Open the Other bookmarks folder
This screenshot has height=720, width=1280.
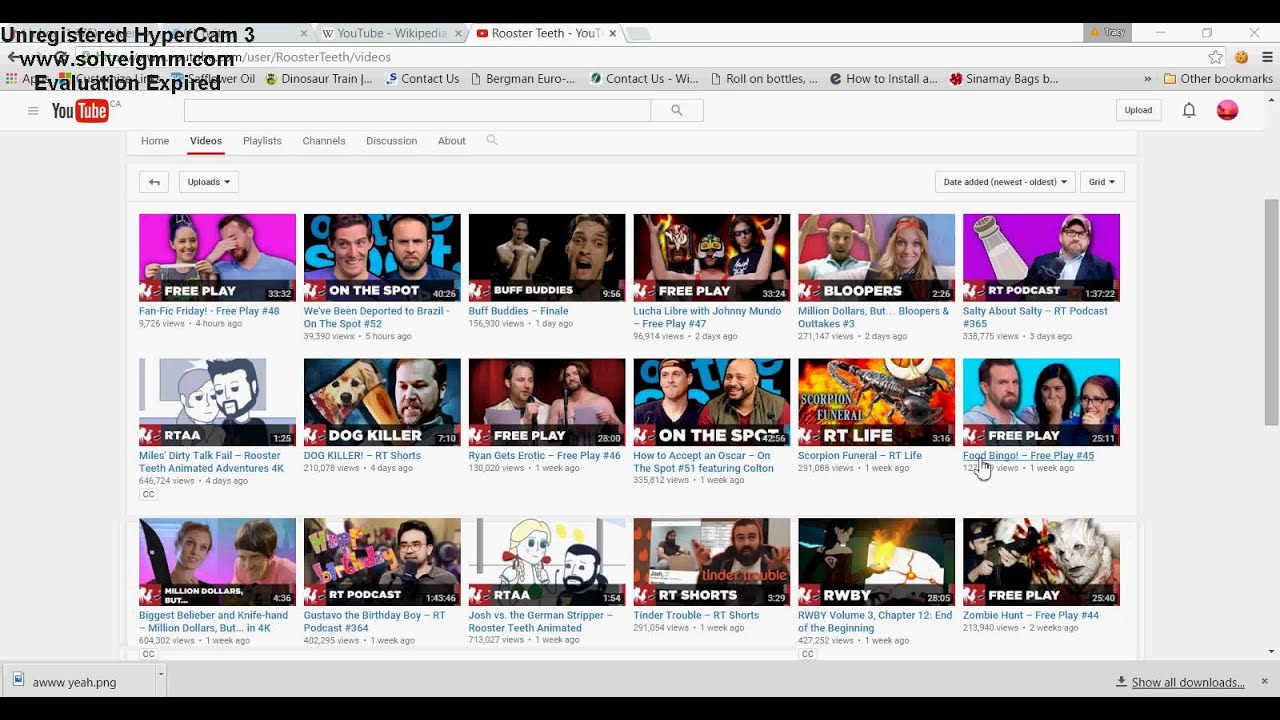(1217, 78)
